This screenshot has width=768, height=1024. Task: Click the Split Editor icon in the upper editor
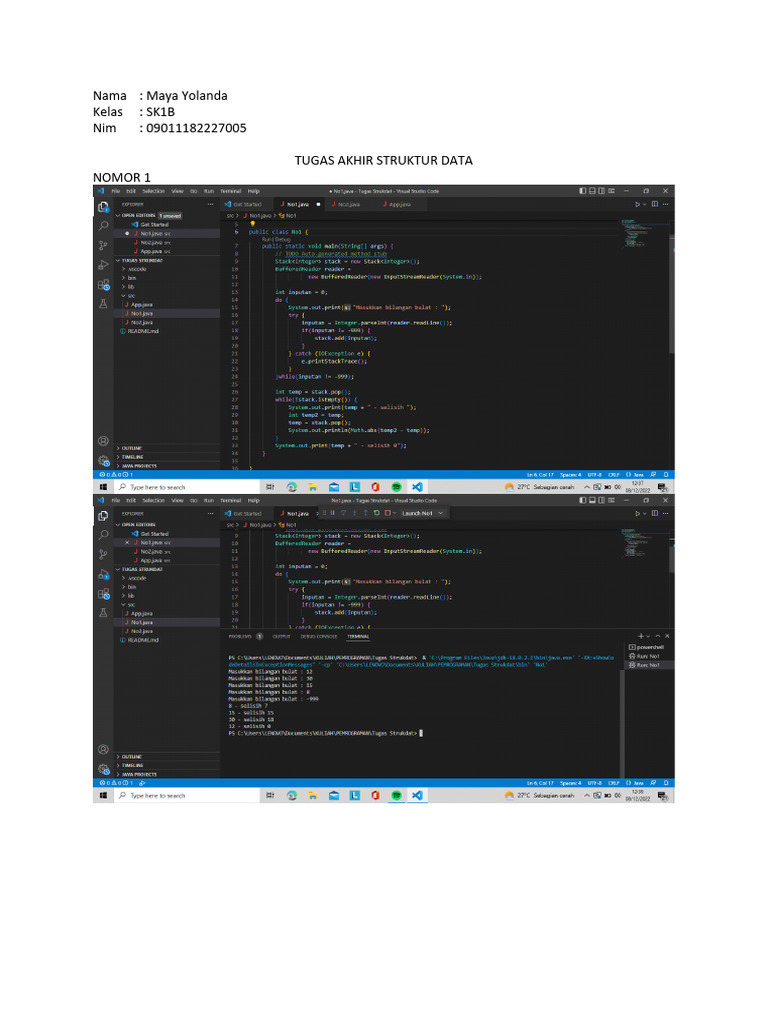[655, 204]
